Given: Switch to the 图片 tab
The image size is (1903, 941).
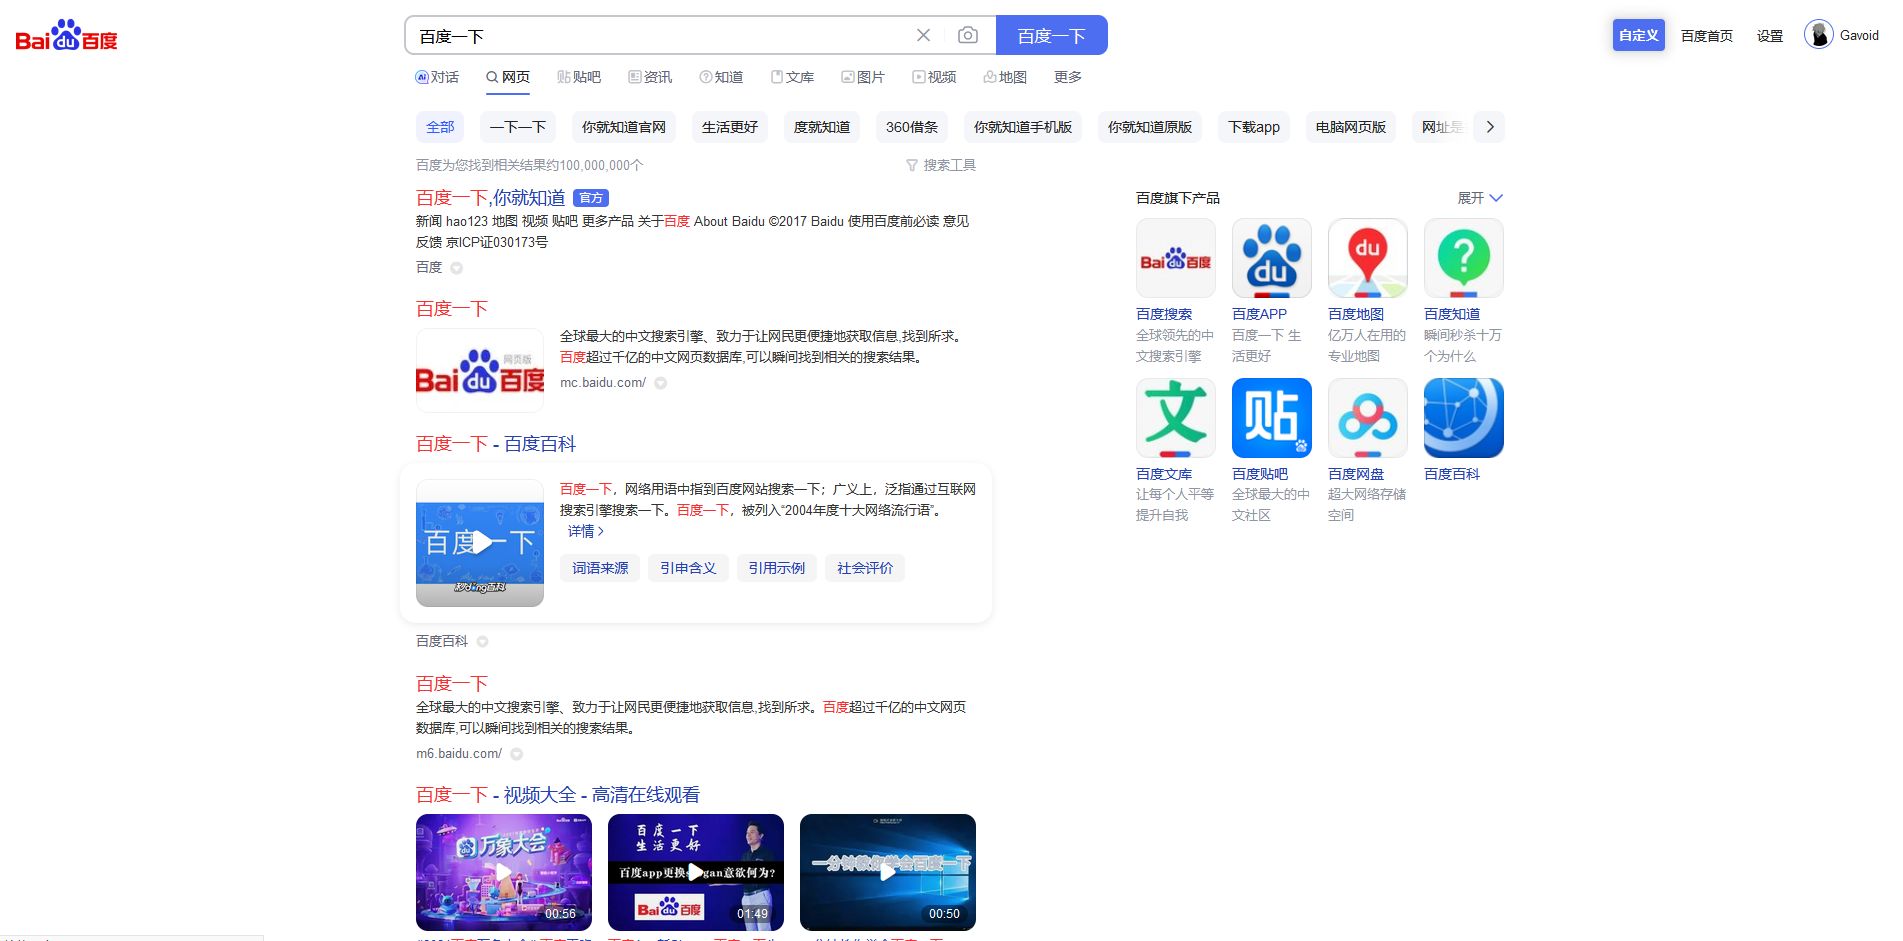Looking at the screenshot, I should pyautogui.click(x=863, y=77).
